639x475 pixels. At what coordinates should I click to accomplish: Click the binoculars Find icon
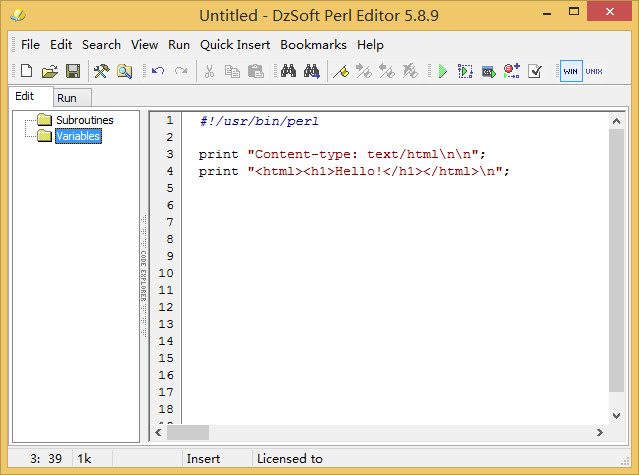288,71
